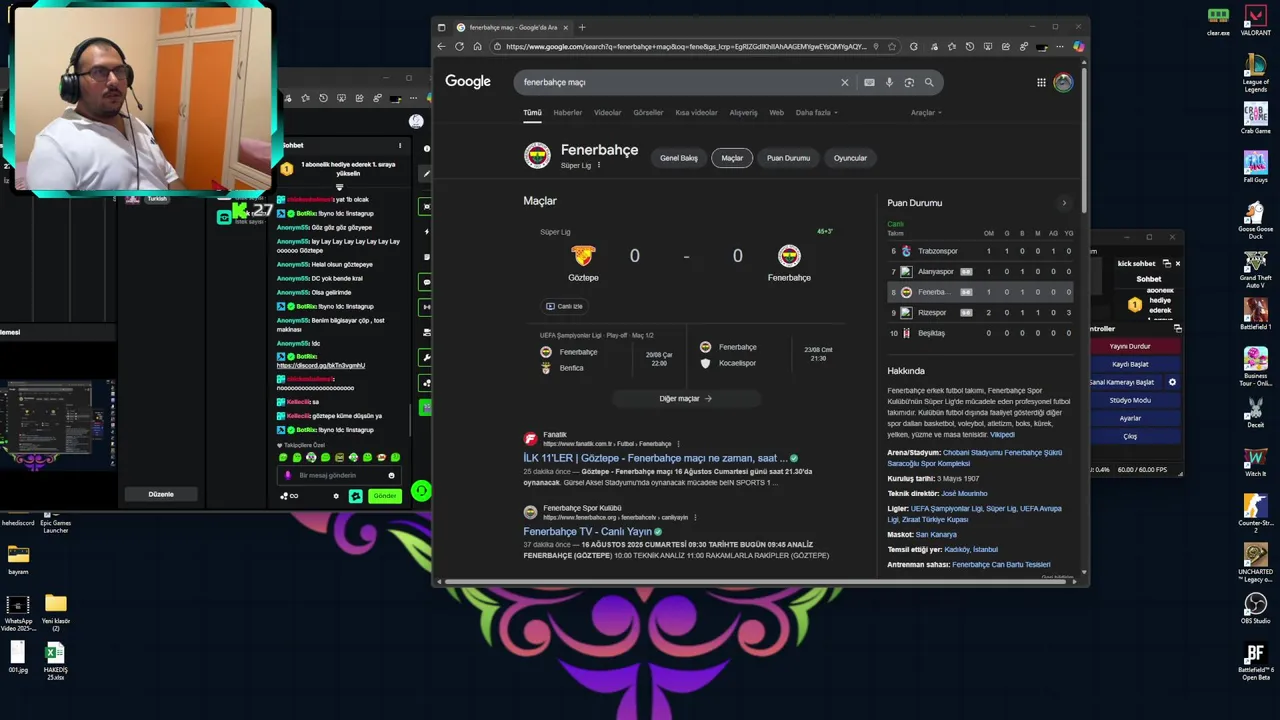Image resolution: width=1280 pixels, height=720 pixels.
Task: Select the Genel Bakış chip
Action: click(679, 158)
